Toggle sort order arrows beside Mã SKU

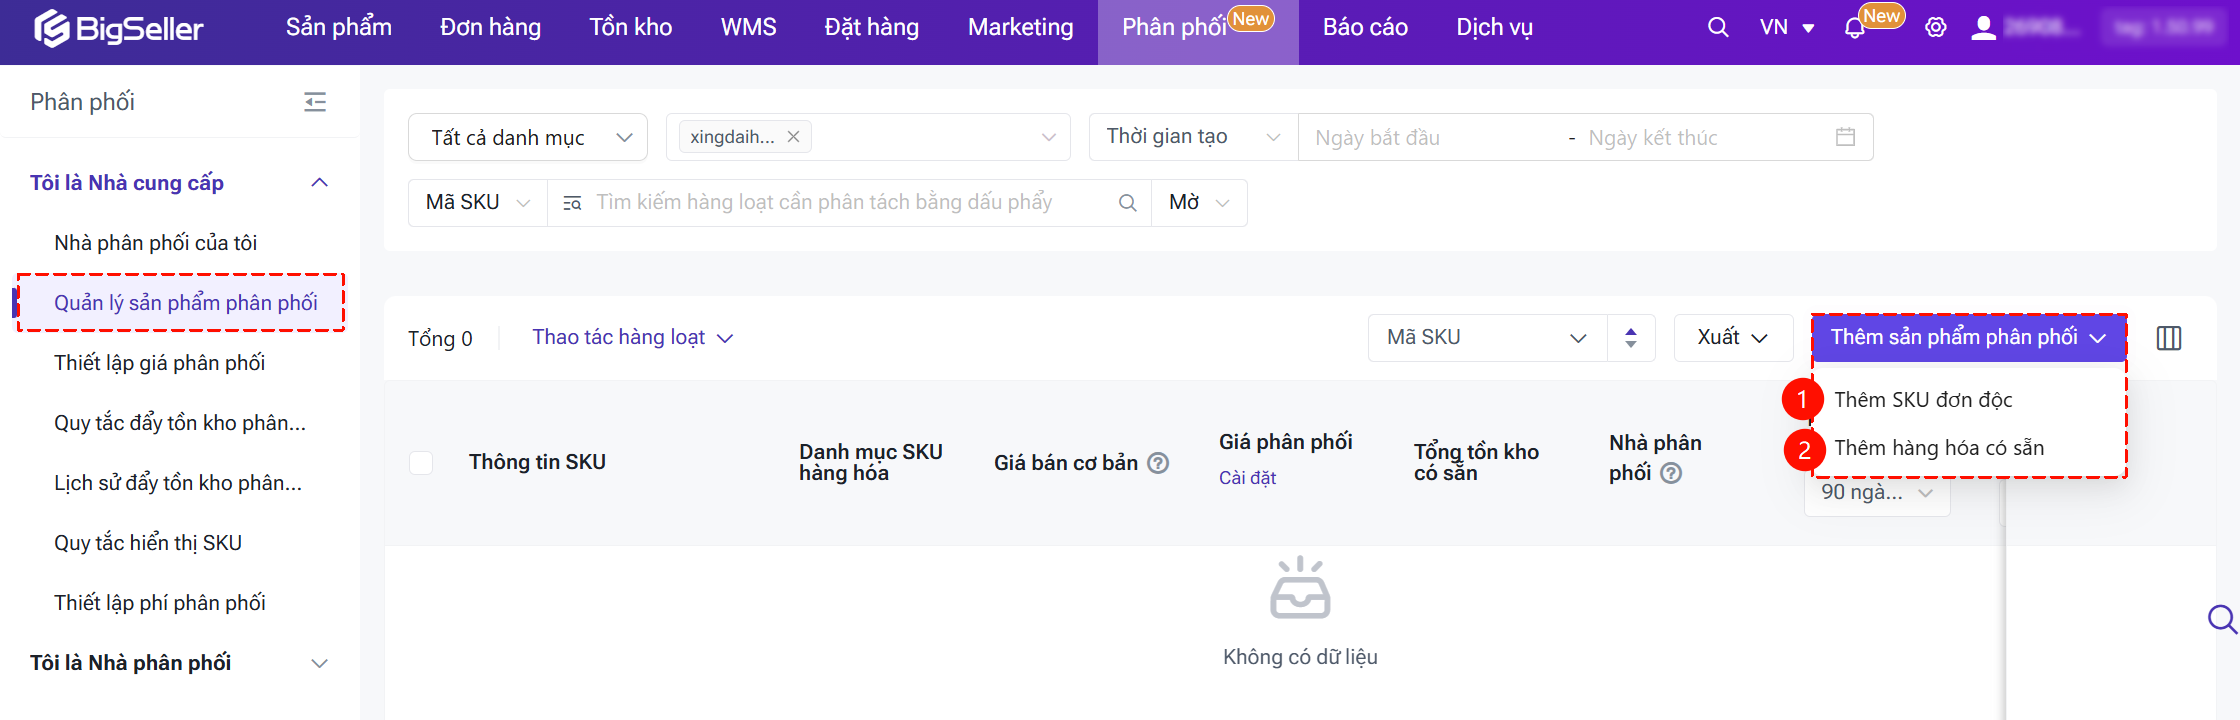pos(1631,338)
